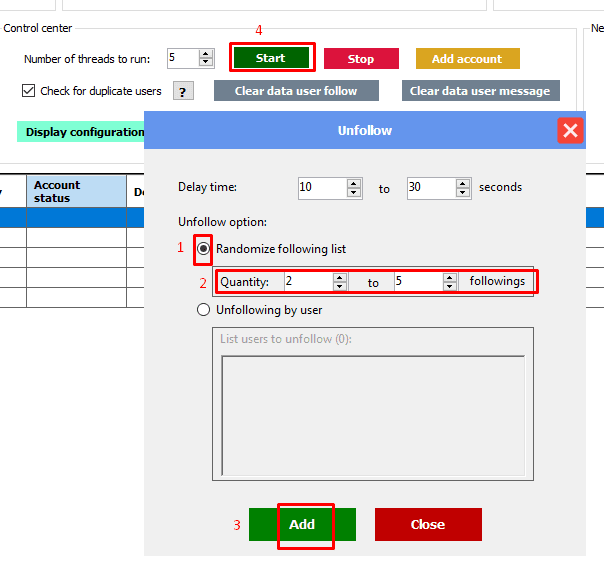The image size is (604, 588).
Task: Click the Add account button
Action: pos(467,59)
